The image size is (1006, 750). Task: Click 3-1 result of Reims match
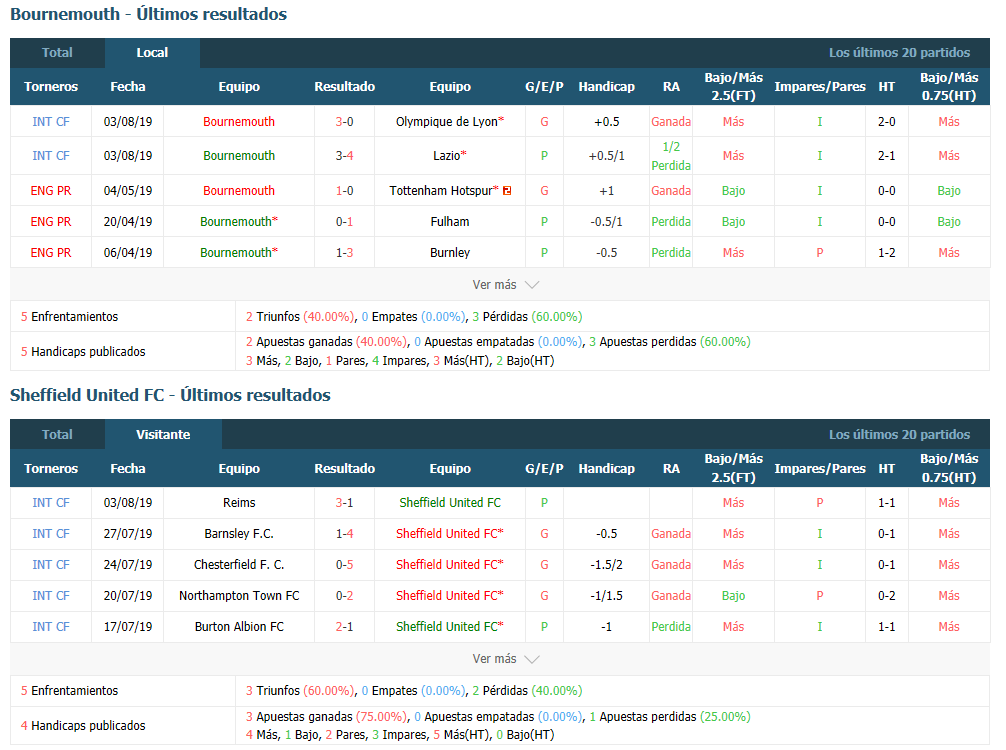pyautogui.click(x=345, y=503)
